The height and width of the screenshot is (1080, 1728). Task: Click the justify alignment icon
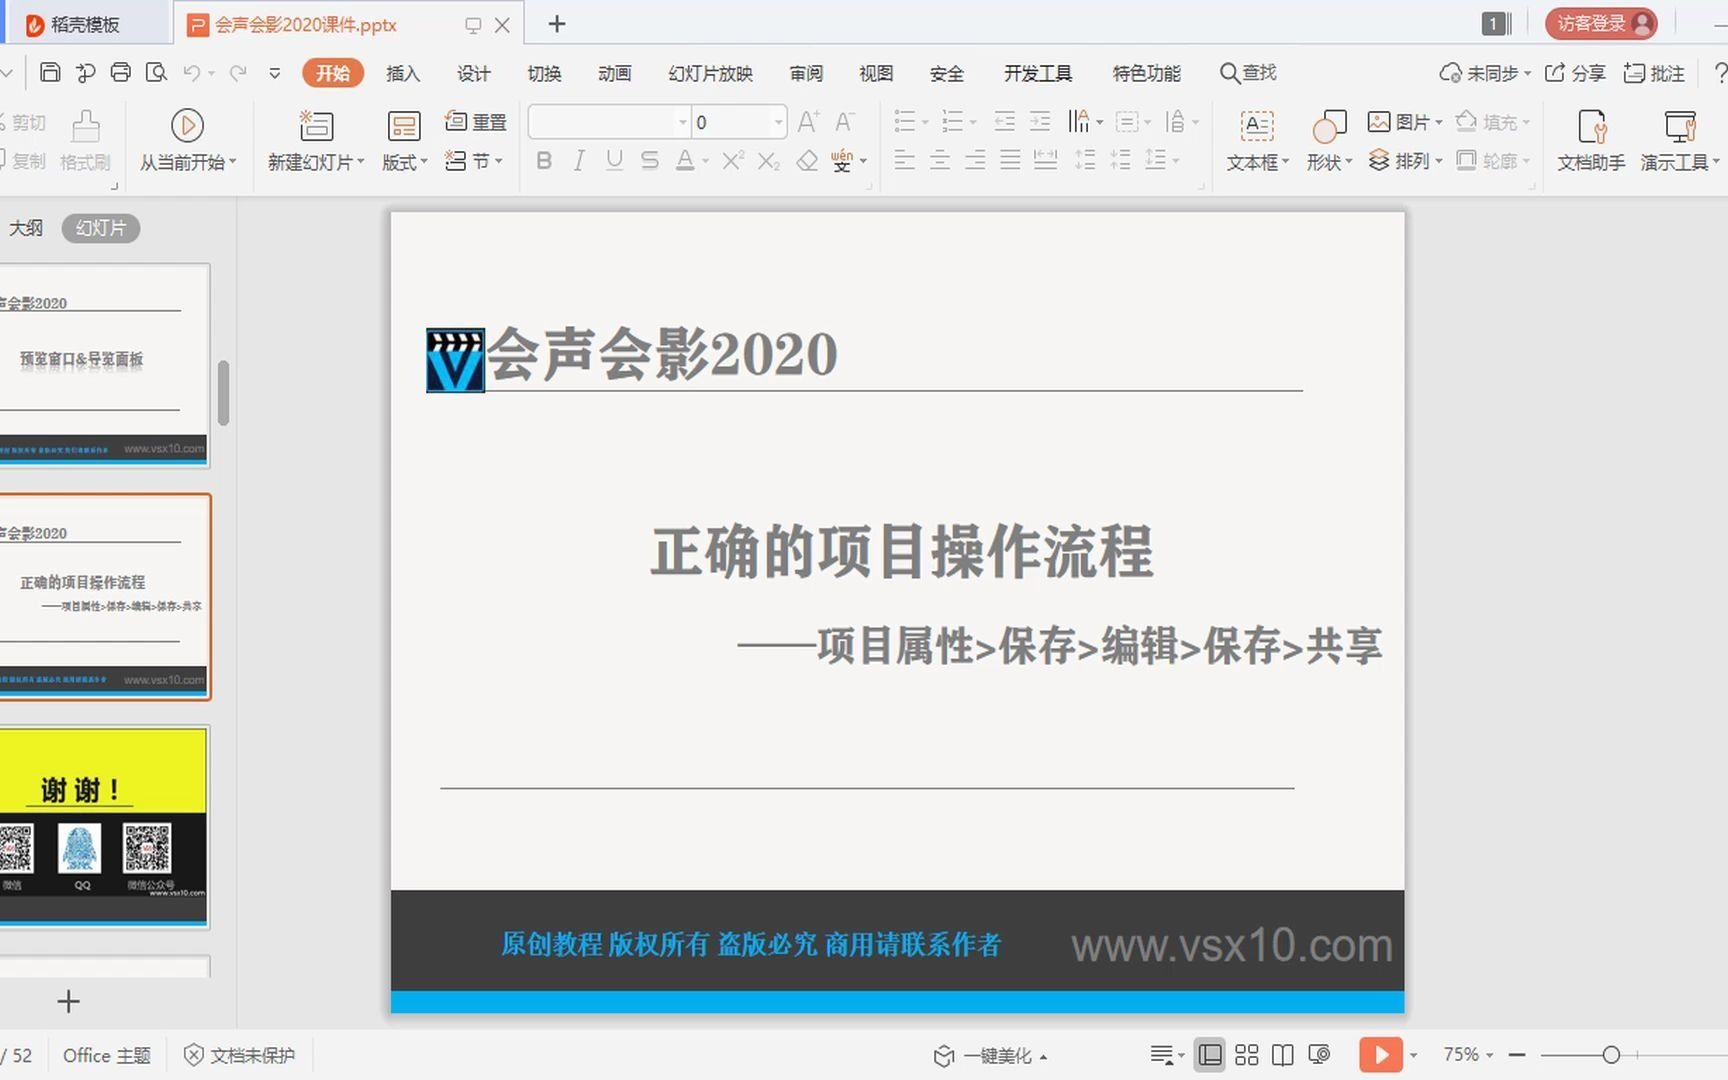tap(1010, 160)
